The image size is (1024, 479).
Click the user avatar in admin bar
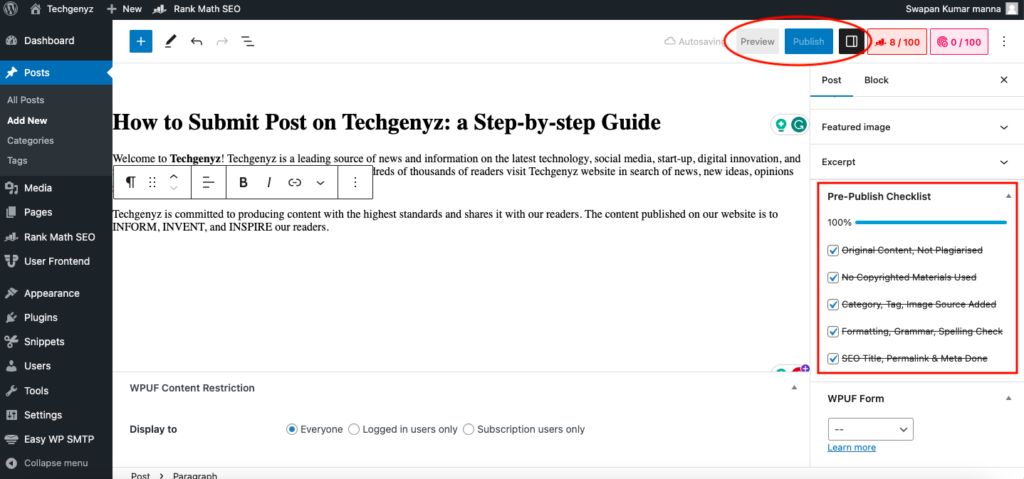(1012, 9)
